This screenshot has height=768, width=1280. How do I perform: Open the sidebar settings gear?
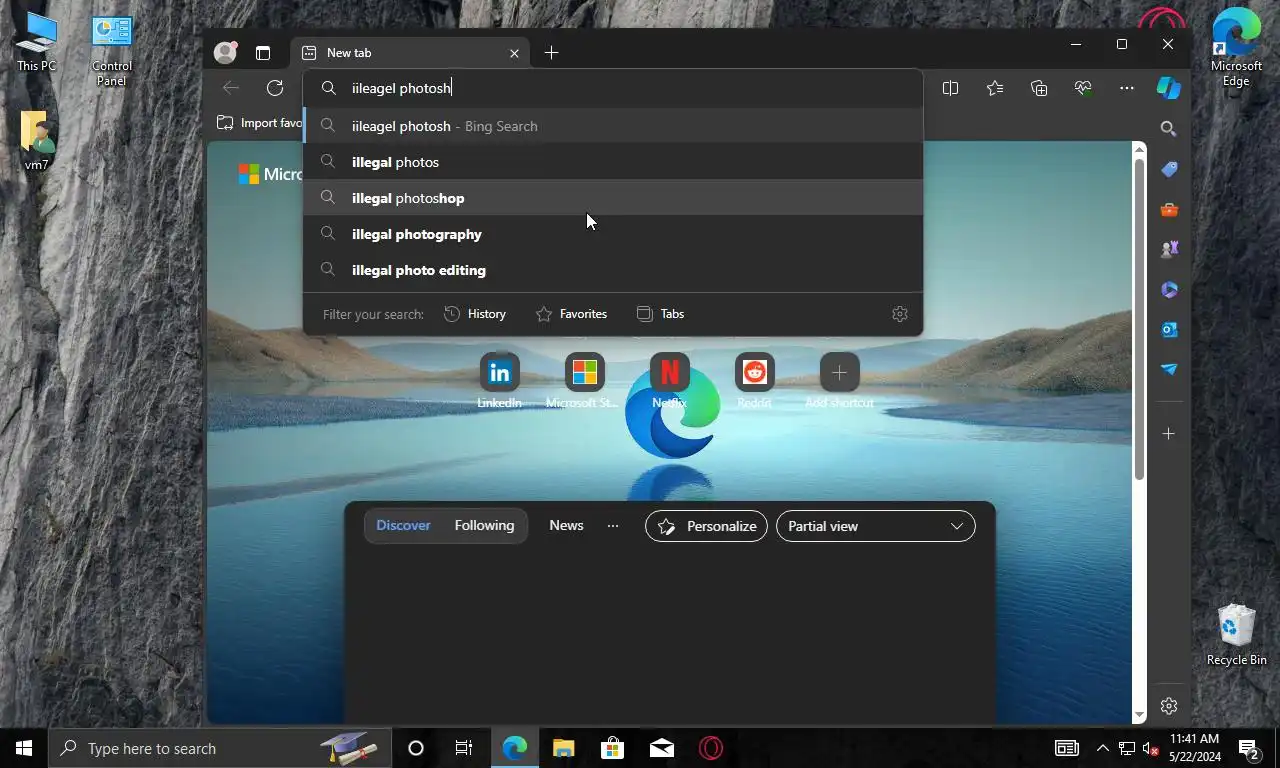[x=1168, y=706]
